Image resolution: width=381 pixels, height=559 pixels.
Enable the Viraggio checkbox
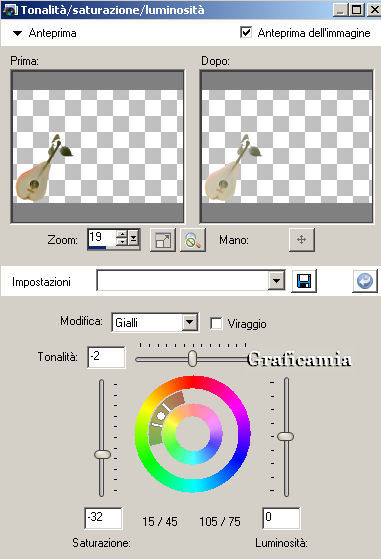tap(216, 324)
